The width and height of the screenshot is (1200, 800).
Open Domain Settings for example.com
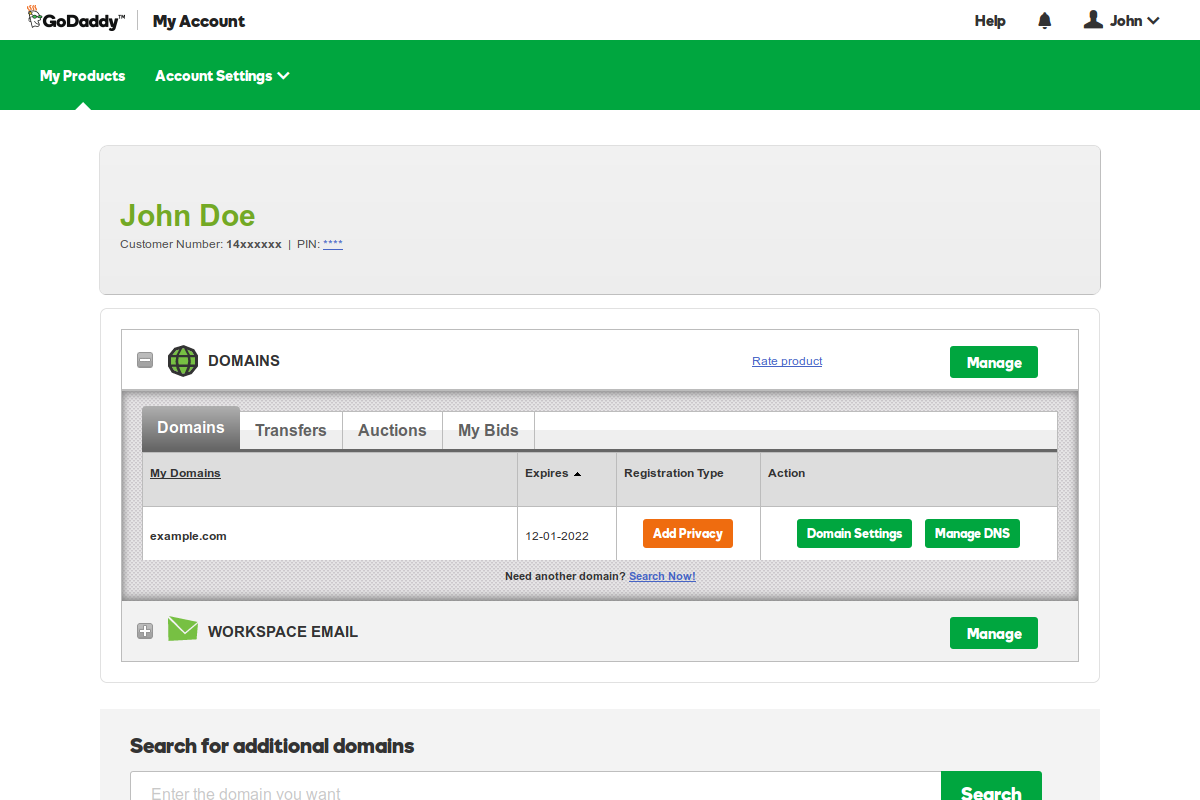coord(854,533)
